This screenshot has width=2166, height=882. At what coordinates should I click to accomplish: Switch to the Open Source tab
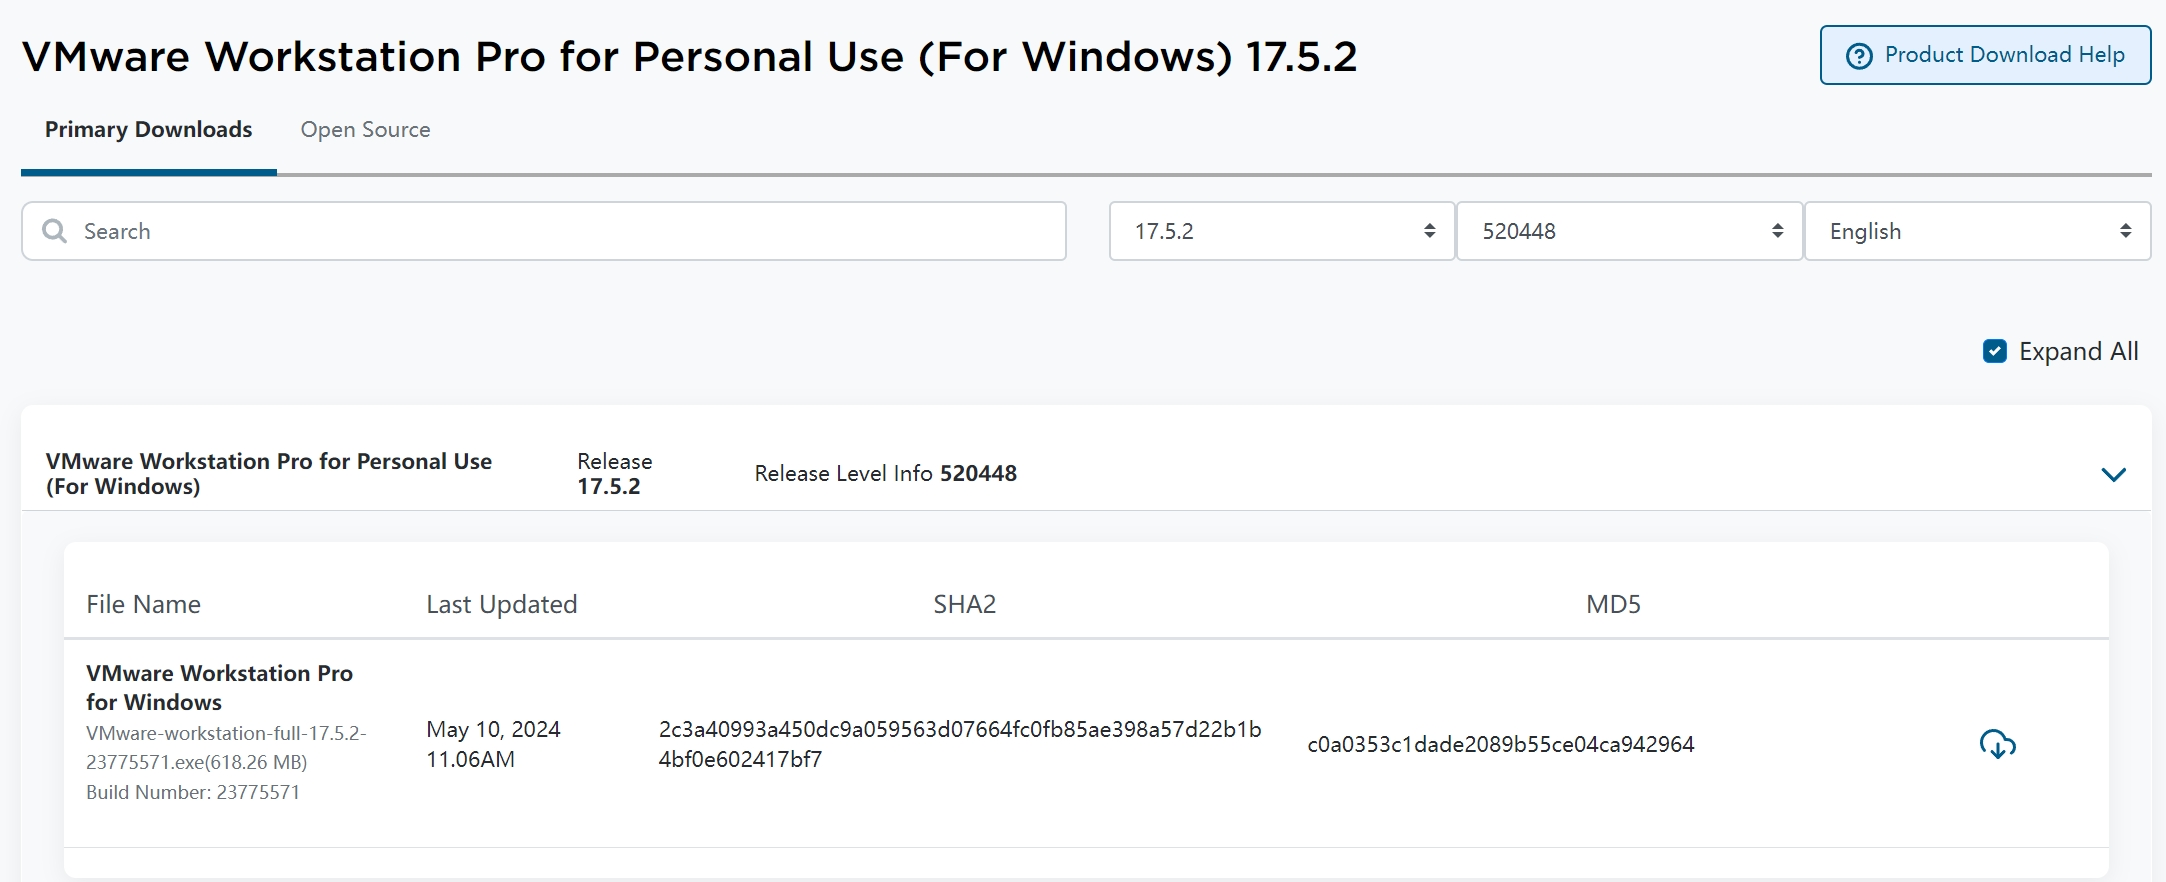365,130
